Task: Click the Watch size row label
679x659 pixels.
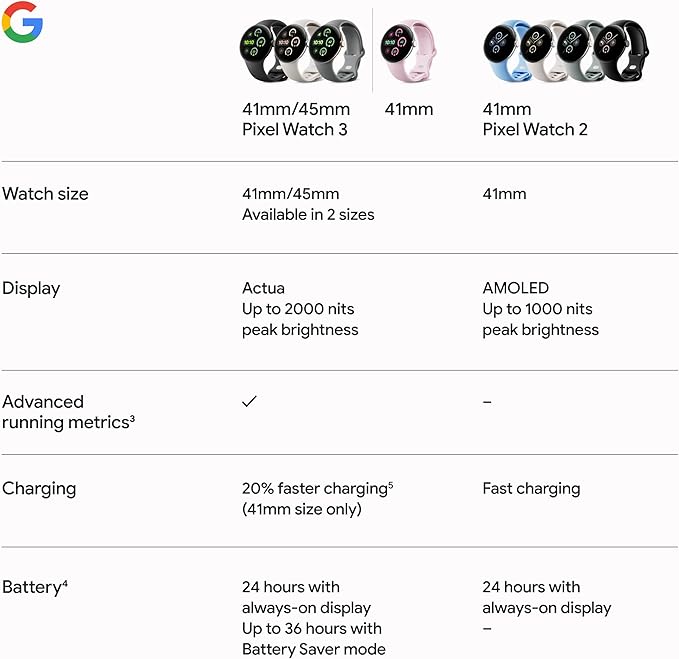Action: [45, 194]
